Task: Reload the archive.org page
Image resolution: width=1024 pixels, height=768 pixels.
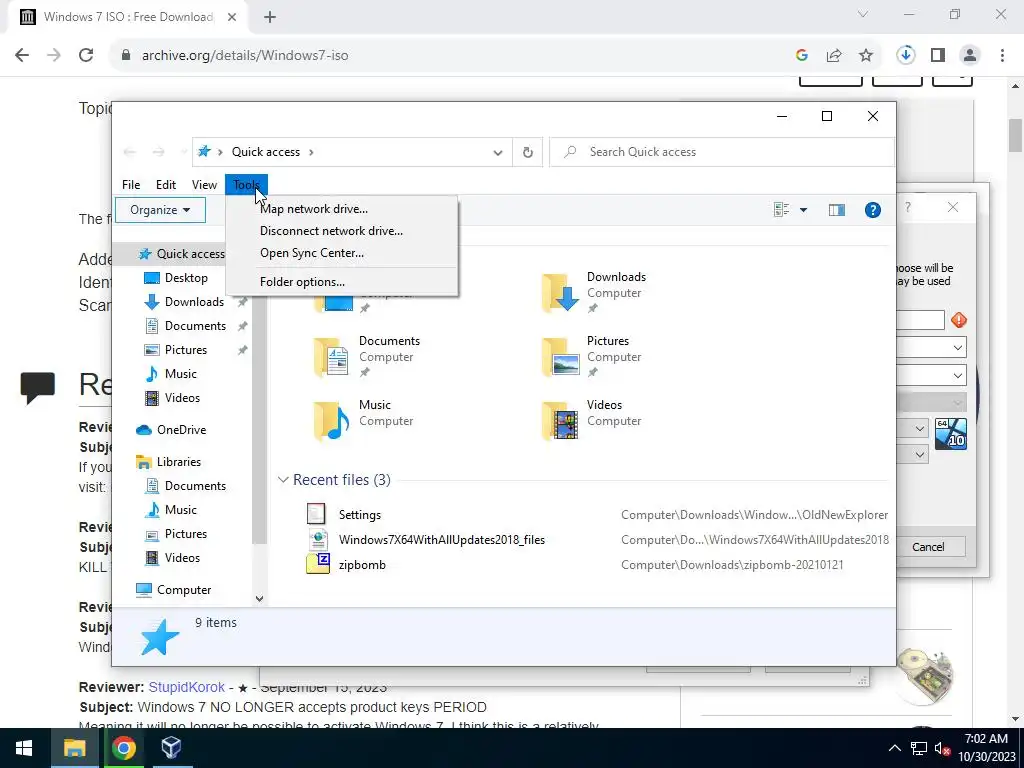Action: pos(86,56)
